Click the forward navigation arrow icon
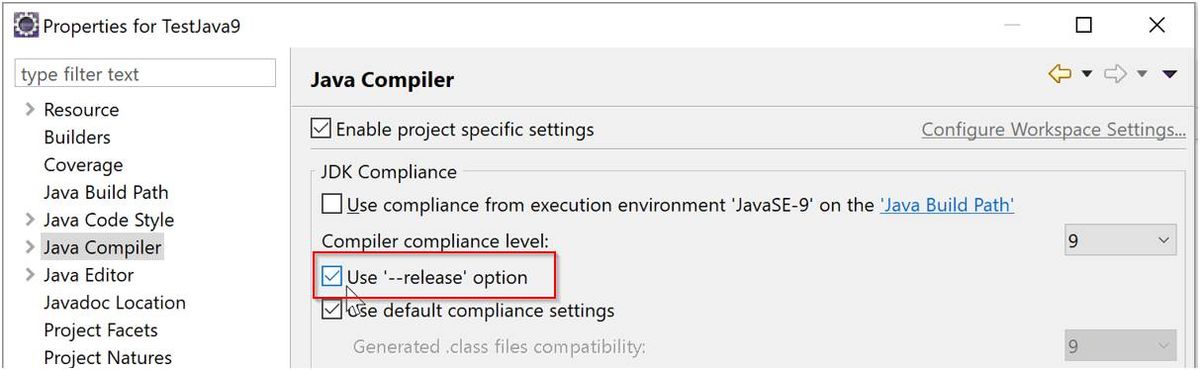Viewport: 1200px width, 370px height. pyautogui.click(x=1116, y=74)
